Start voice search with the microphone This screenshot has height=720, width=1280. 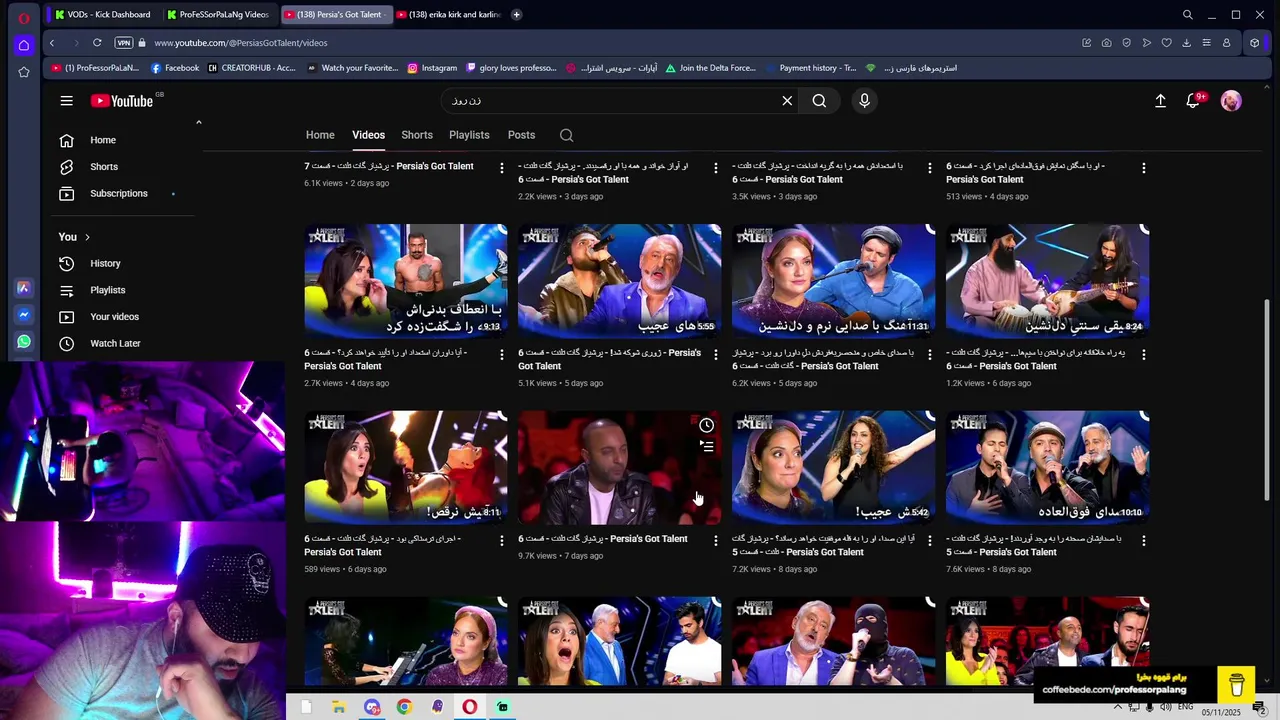(x=865, y=101)
